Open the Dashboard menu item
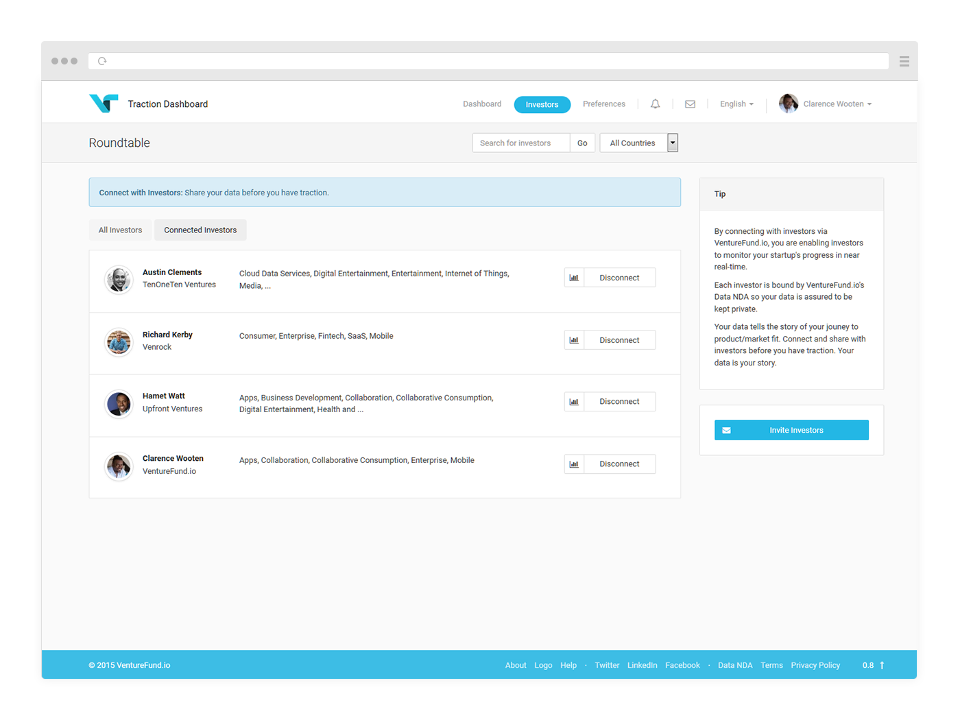This screenshot has width=960, height=720. (482, 103)
